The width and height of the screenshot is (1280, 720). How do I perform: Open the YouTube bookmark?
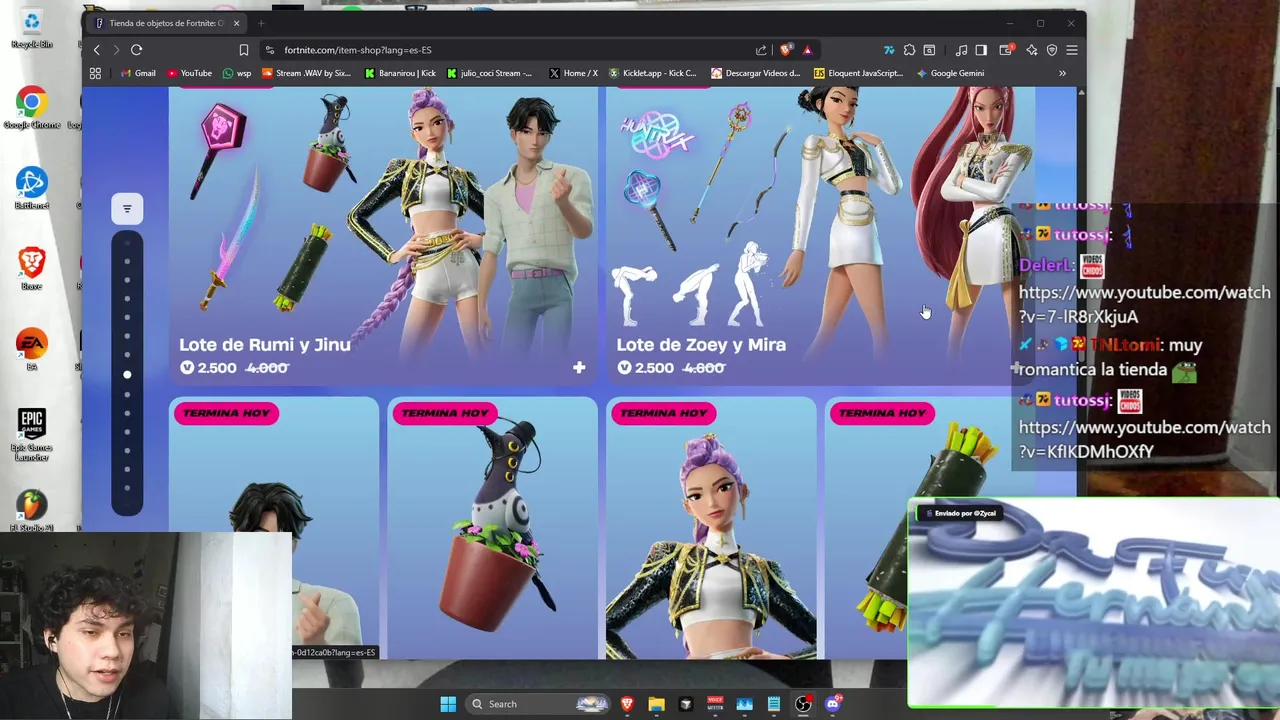coord(189,73)
